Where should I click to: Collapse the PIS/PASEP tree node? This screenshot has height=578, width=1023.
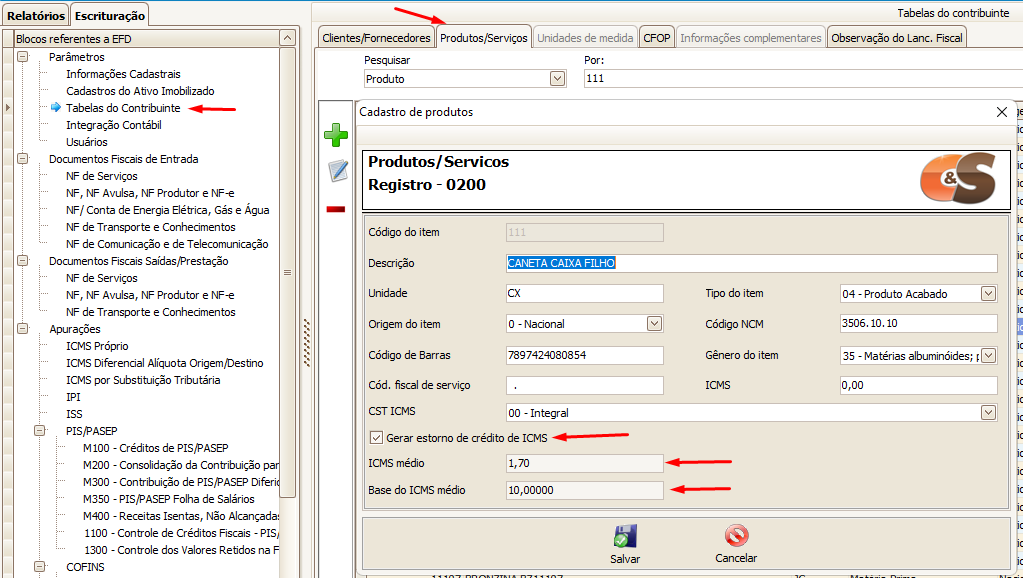click(x=39, y=431)
